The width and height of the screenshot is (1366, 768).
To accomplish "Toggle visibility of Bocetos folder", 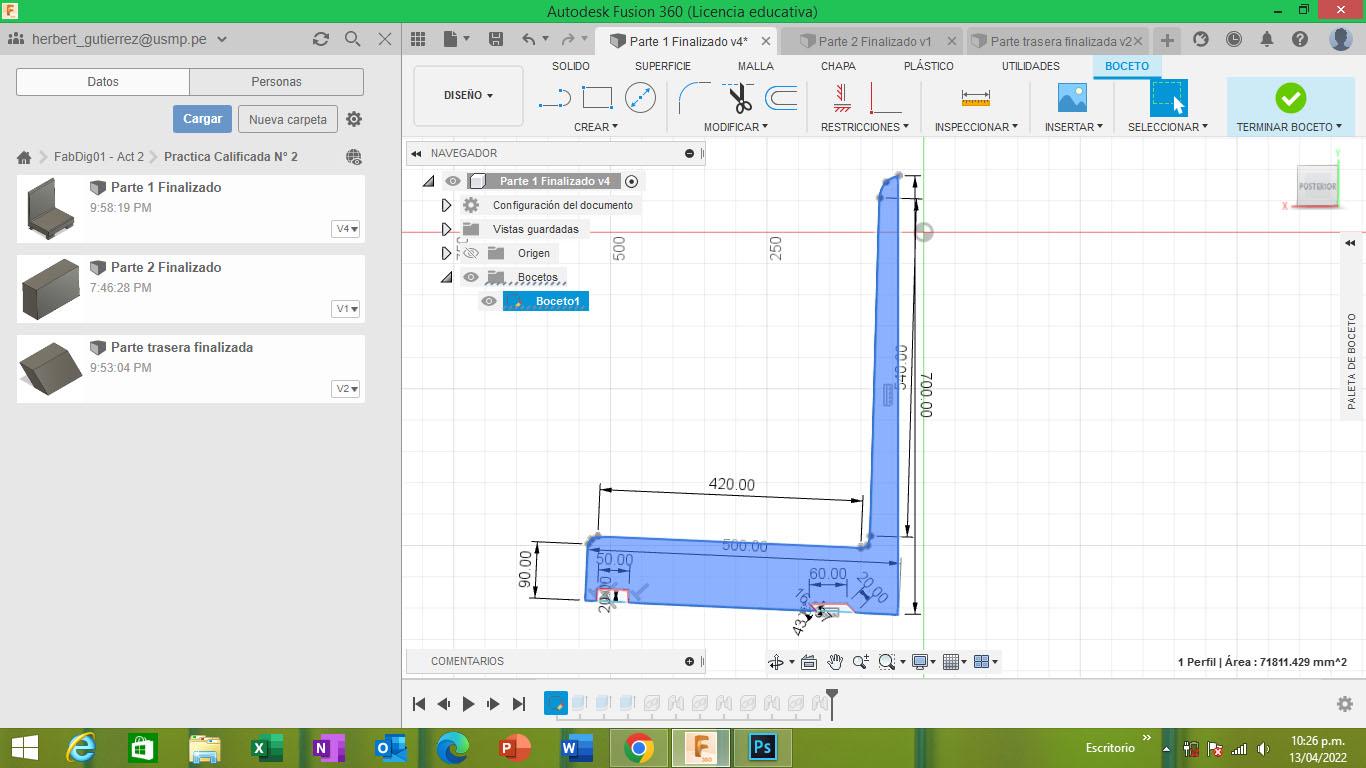I will (x=471, y=277).
